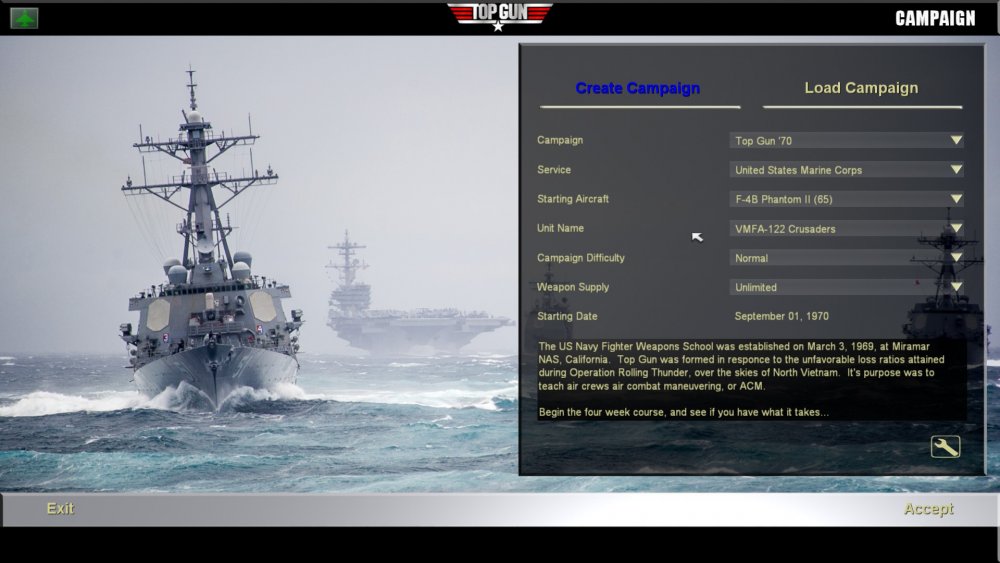Expand the Service dropdown arrow

956,170
